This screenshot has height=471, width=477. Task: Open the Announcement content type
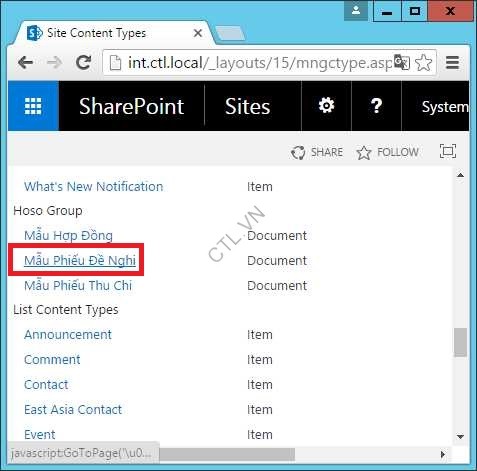(68, 335)
